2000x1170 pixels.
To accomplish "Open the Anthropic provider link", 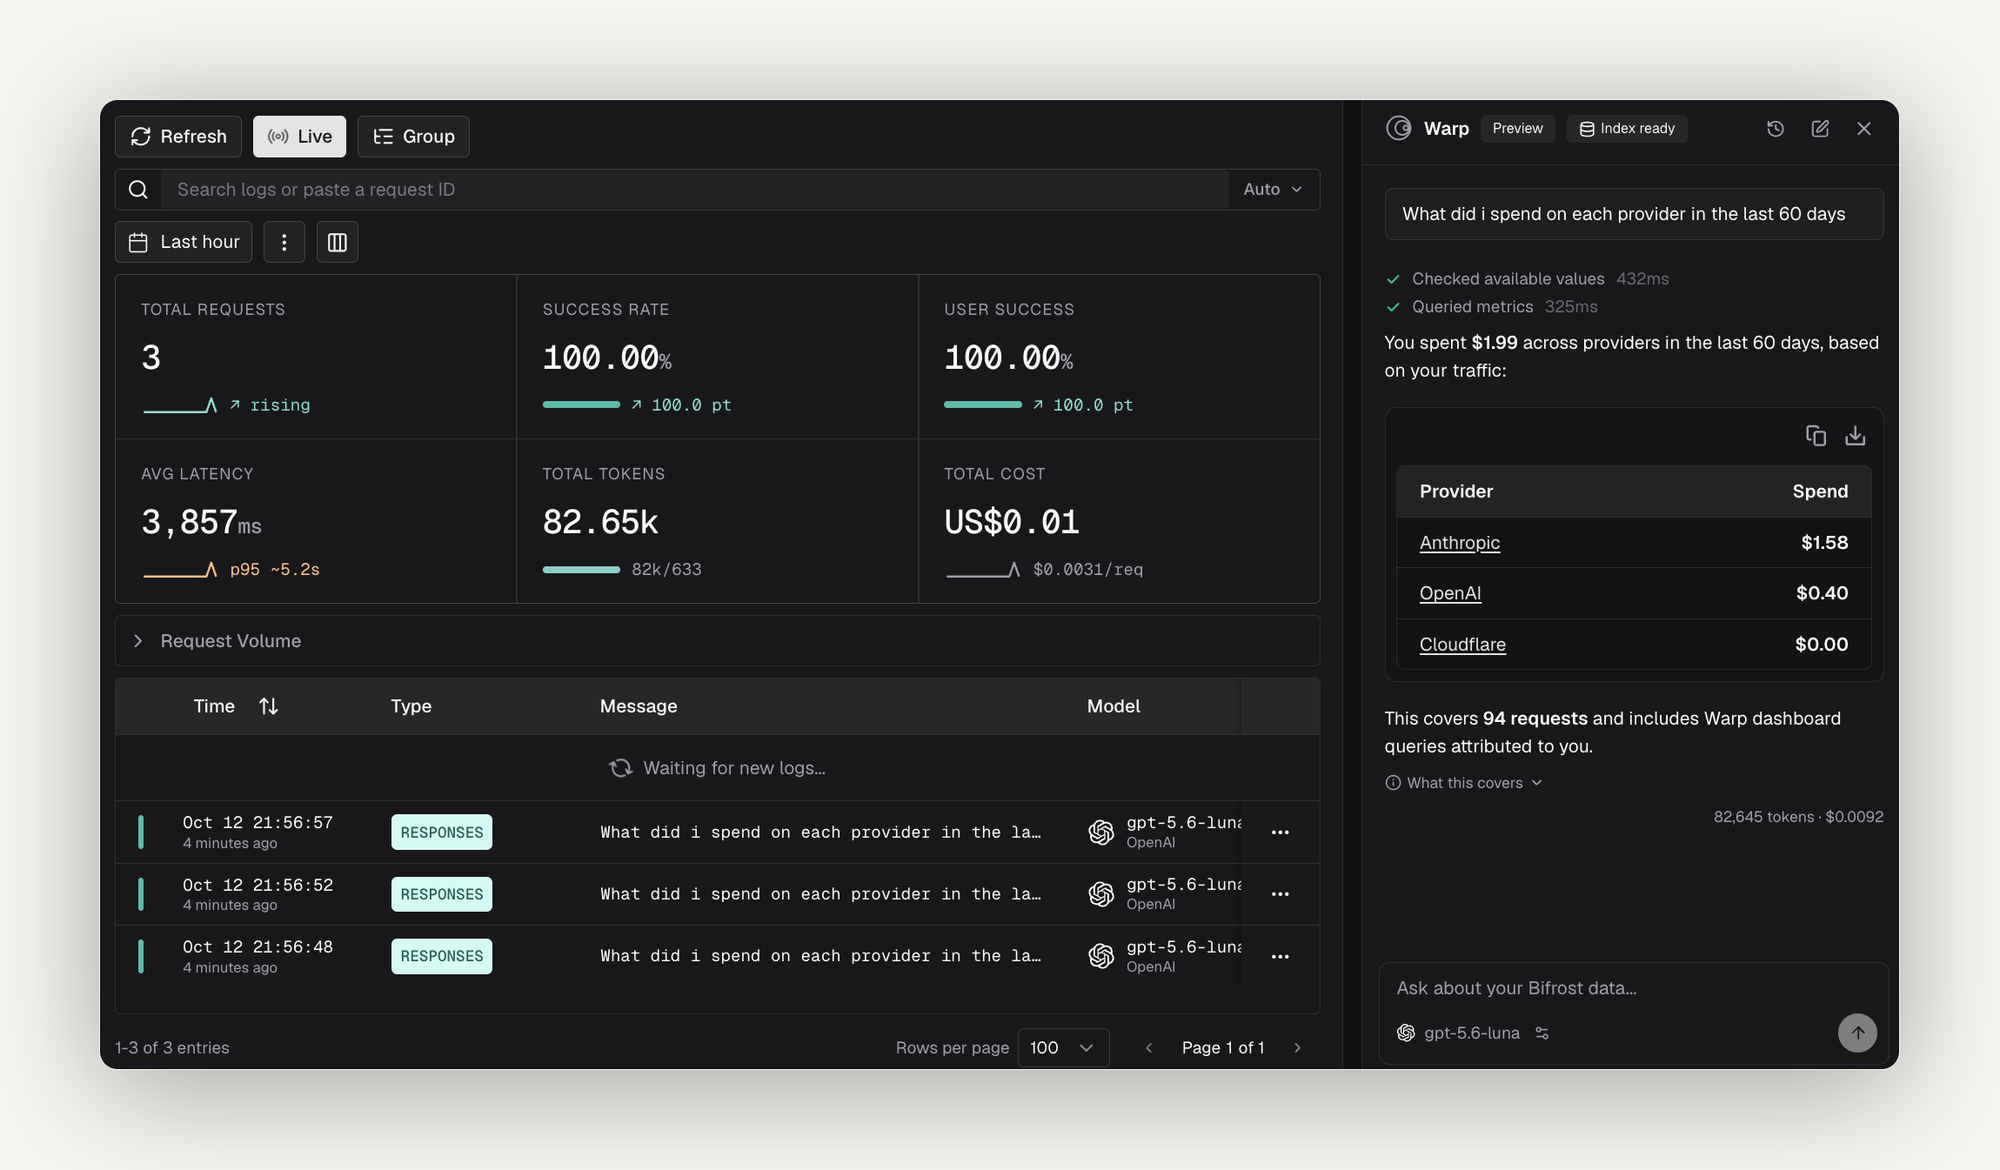I will pyautogui.click(x=1459, y=542).
